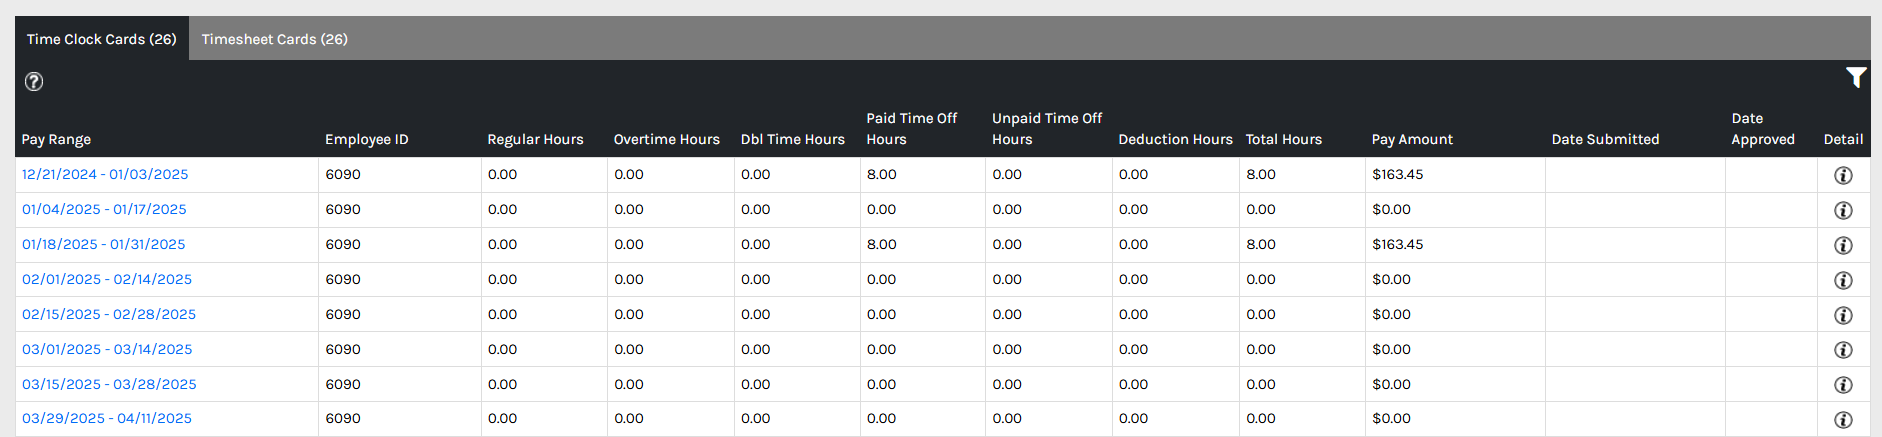Select $0.00 pay amount in 01/04/2025 row
This screenshot has height=437, width=1882.
[x=1392, y=209]
